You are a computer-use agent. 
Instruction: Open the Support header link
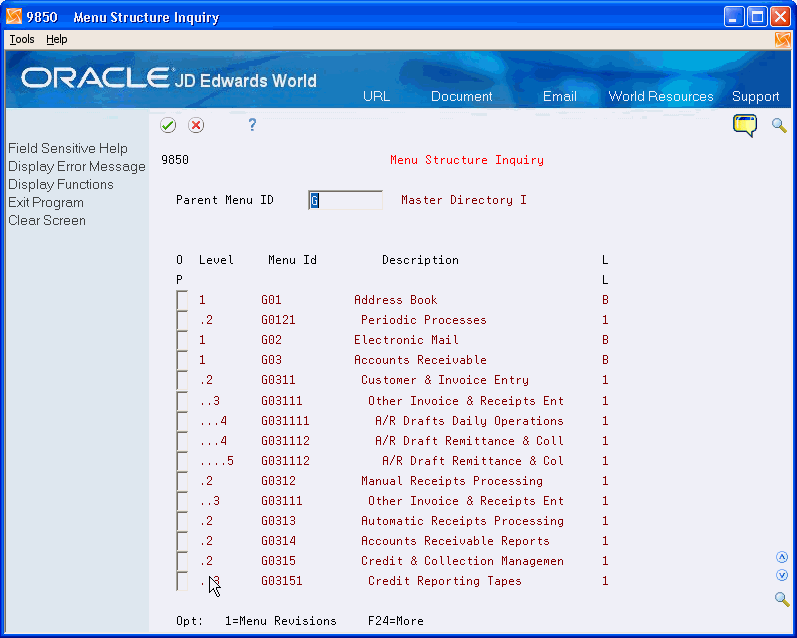pyautogui.click(x=755, y=97)
